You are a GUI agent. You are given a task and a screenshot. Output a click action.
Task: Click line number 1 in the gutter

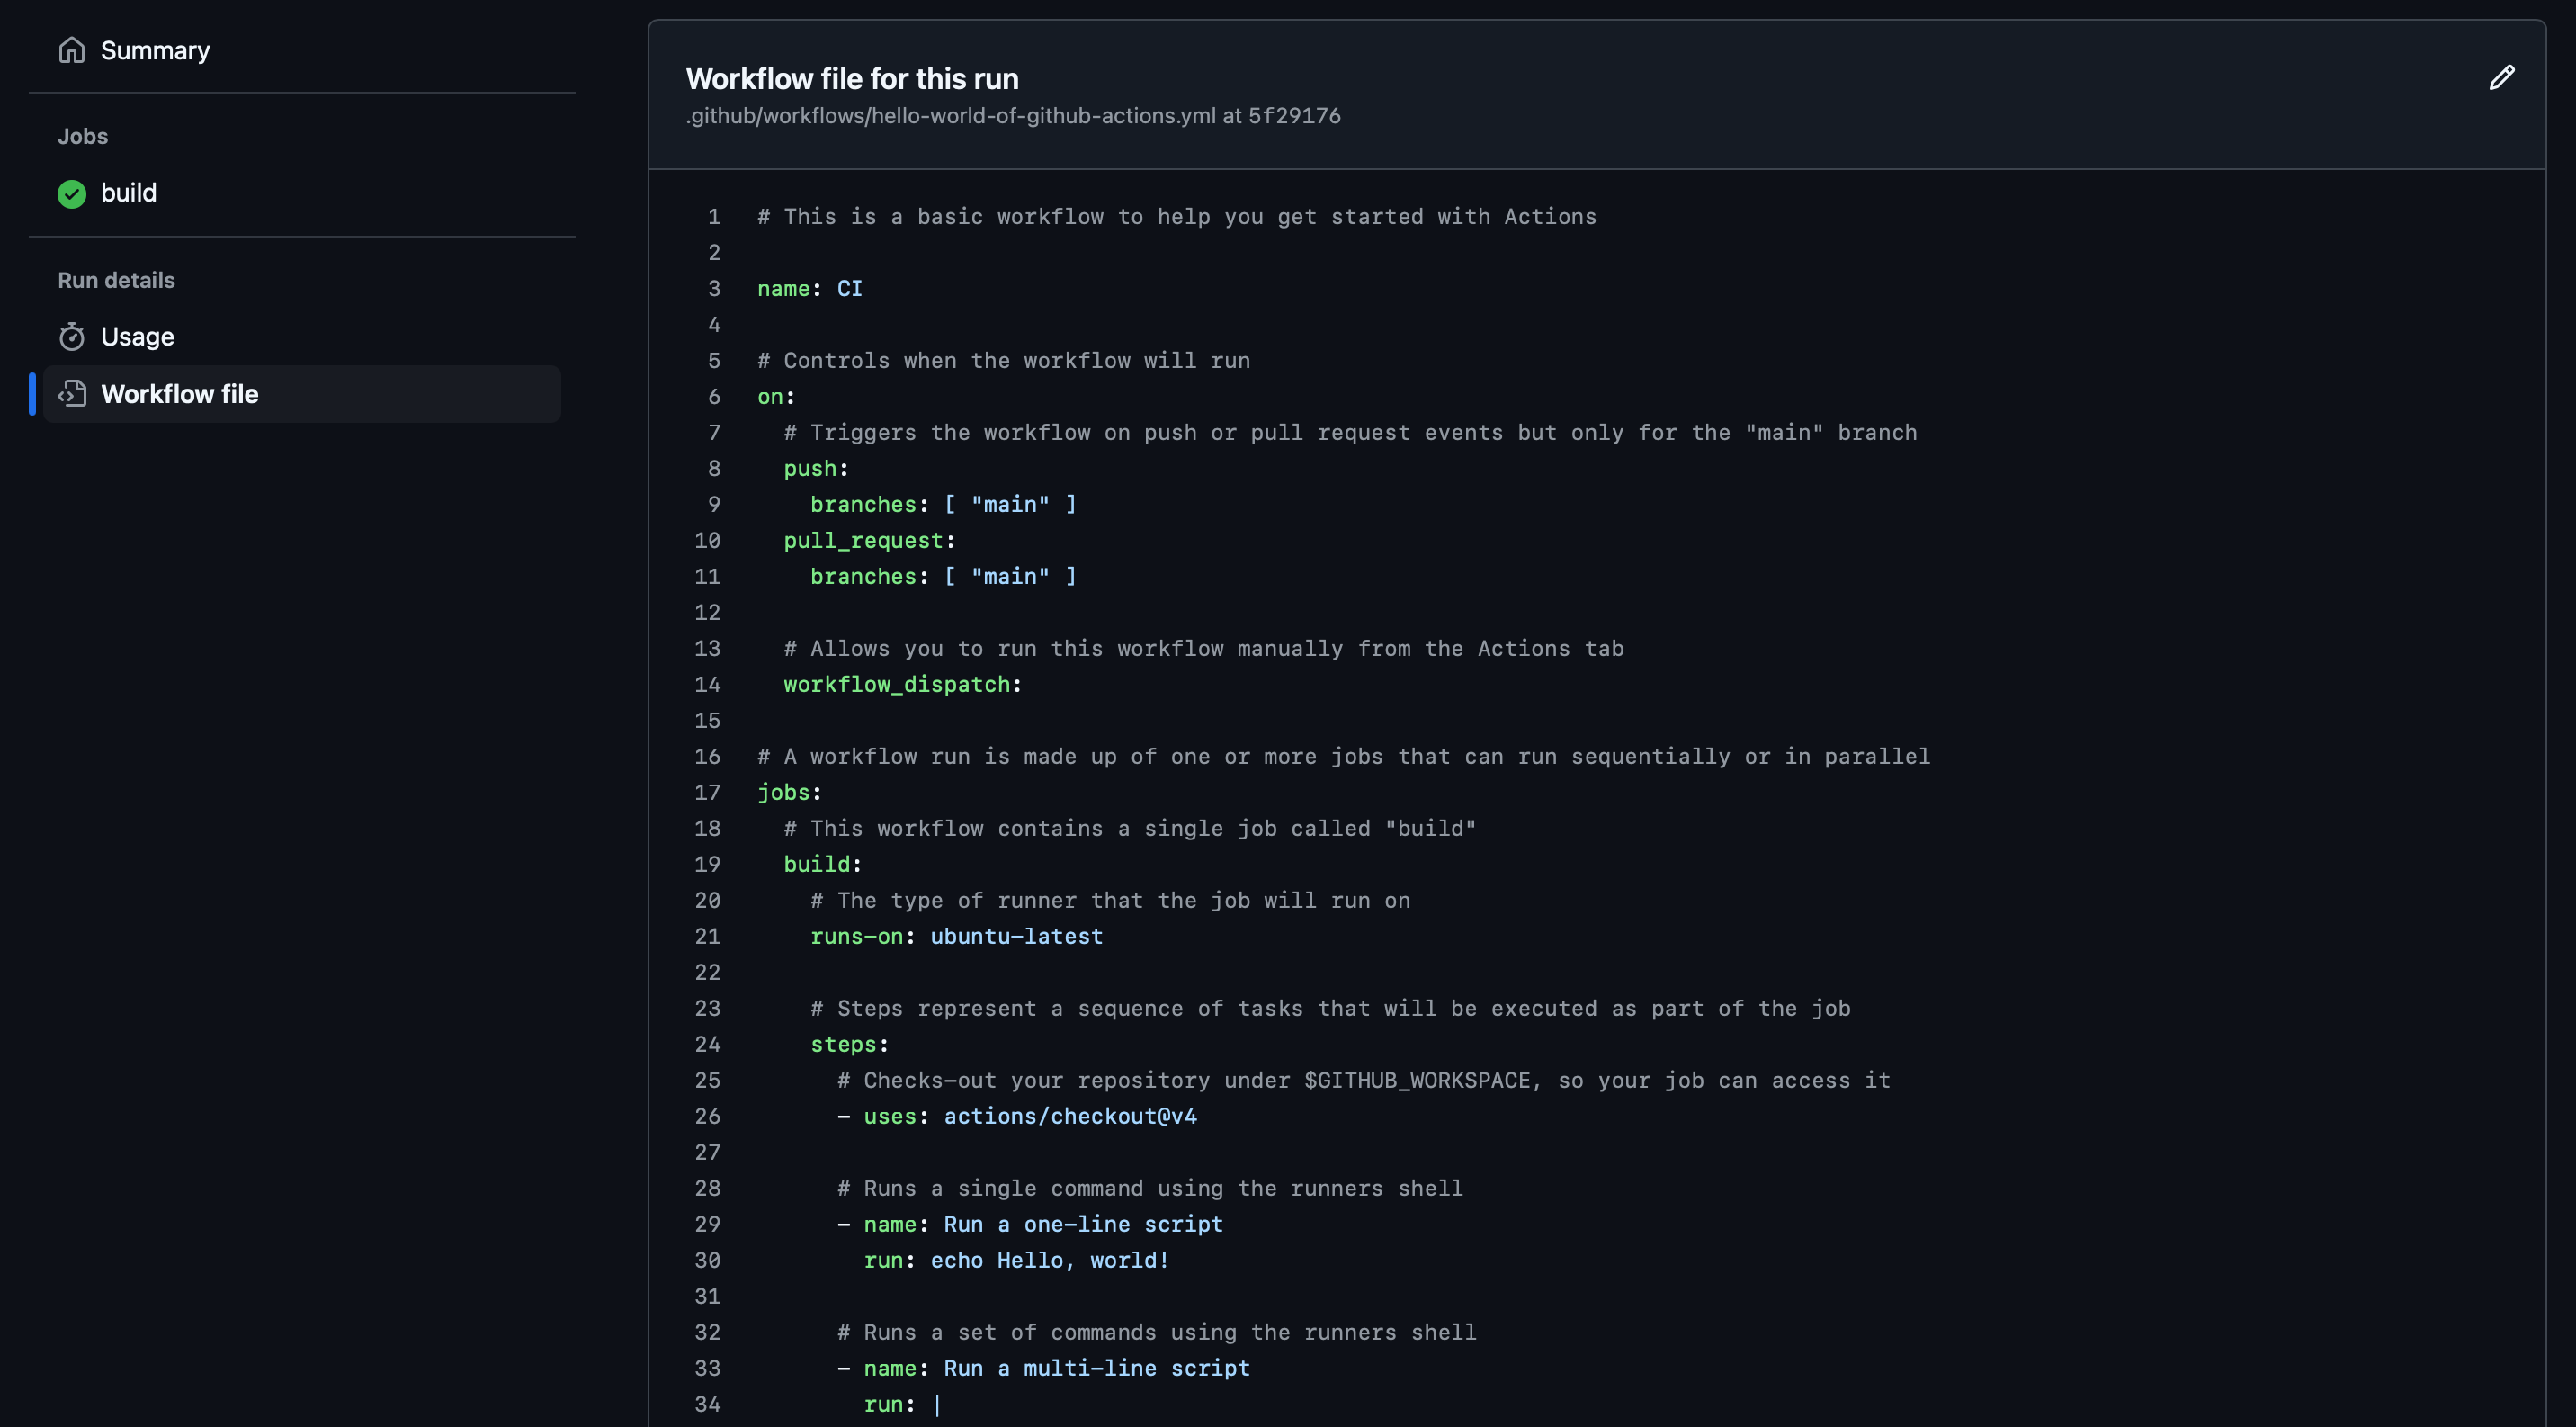tap(713, 217)
